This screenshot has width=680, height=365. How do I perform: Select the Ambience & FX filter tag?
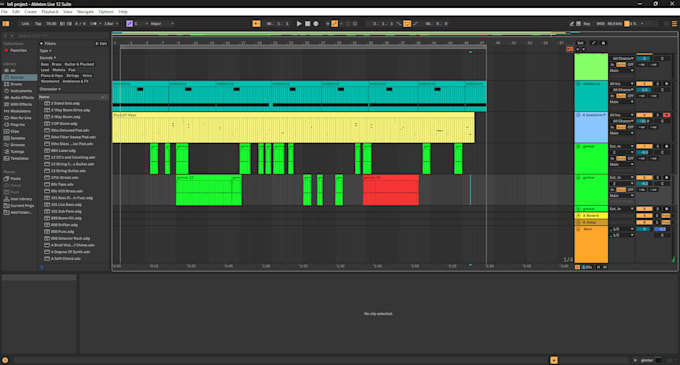pyautogui.click(x=75, y=81)
